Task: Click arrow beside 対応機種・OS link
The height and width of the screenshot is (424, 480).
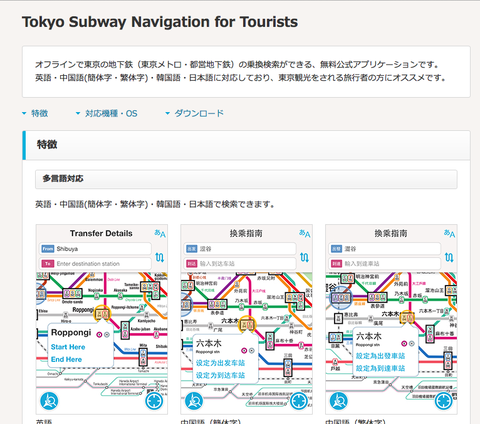Action: point(78,113)
